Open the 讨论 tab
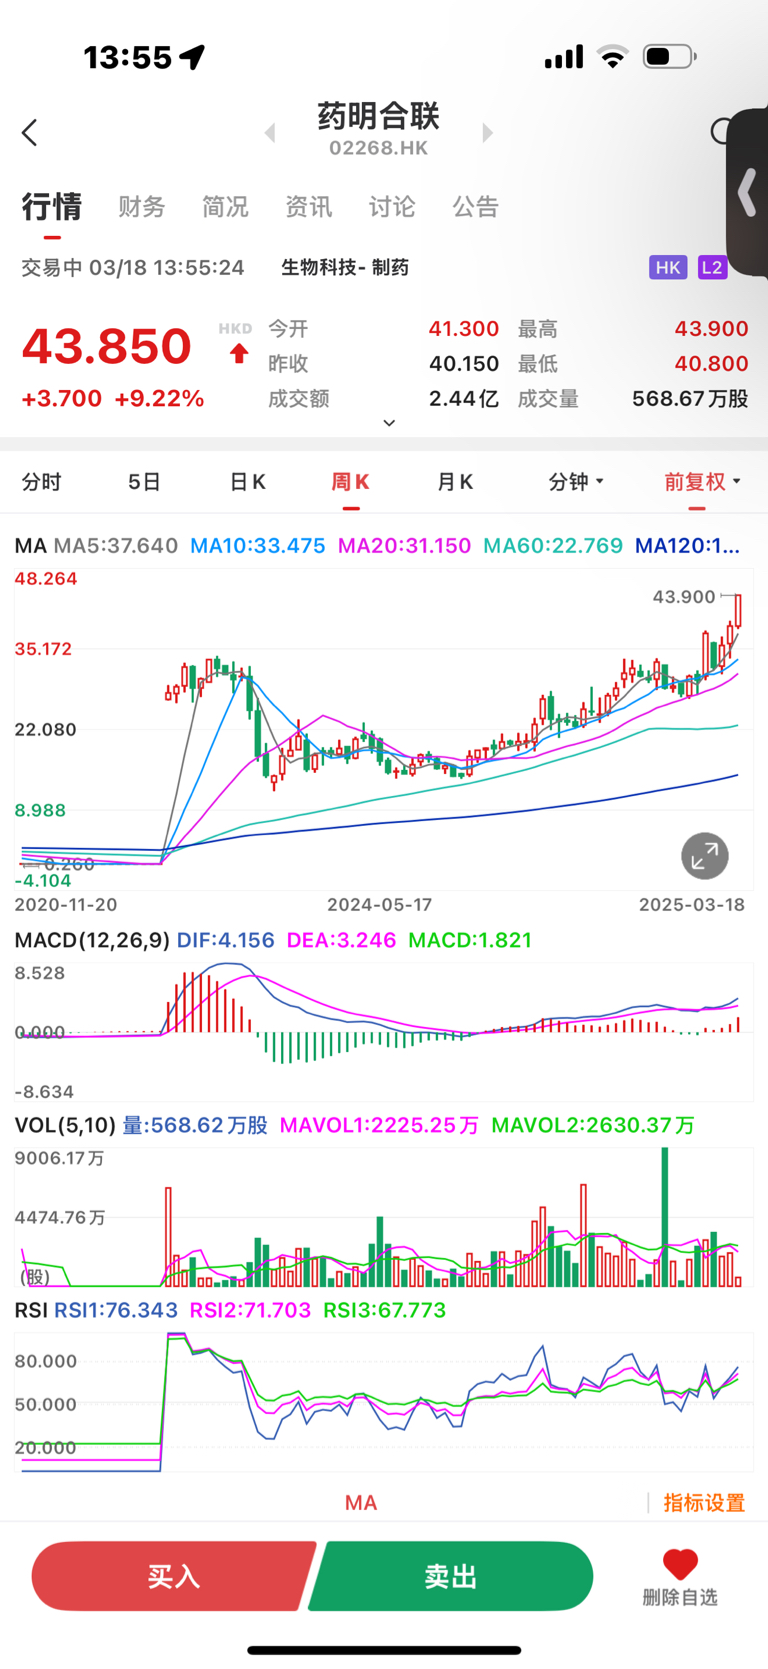 tap(392, 207)
